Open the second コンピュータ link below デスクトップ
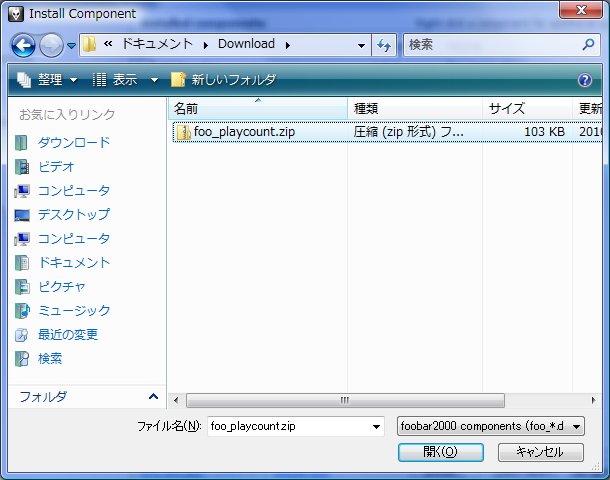 74,238
